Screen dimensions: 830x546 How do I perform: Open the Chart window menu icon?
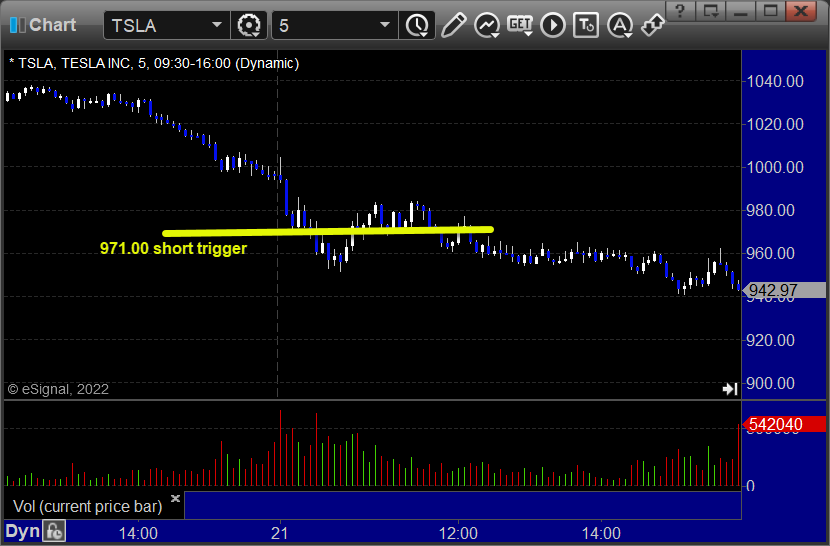tap(17, 25)
